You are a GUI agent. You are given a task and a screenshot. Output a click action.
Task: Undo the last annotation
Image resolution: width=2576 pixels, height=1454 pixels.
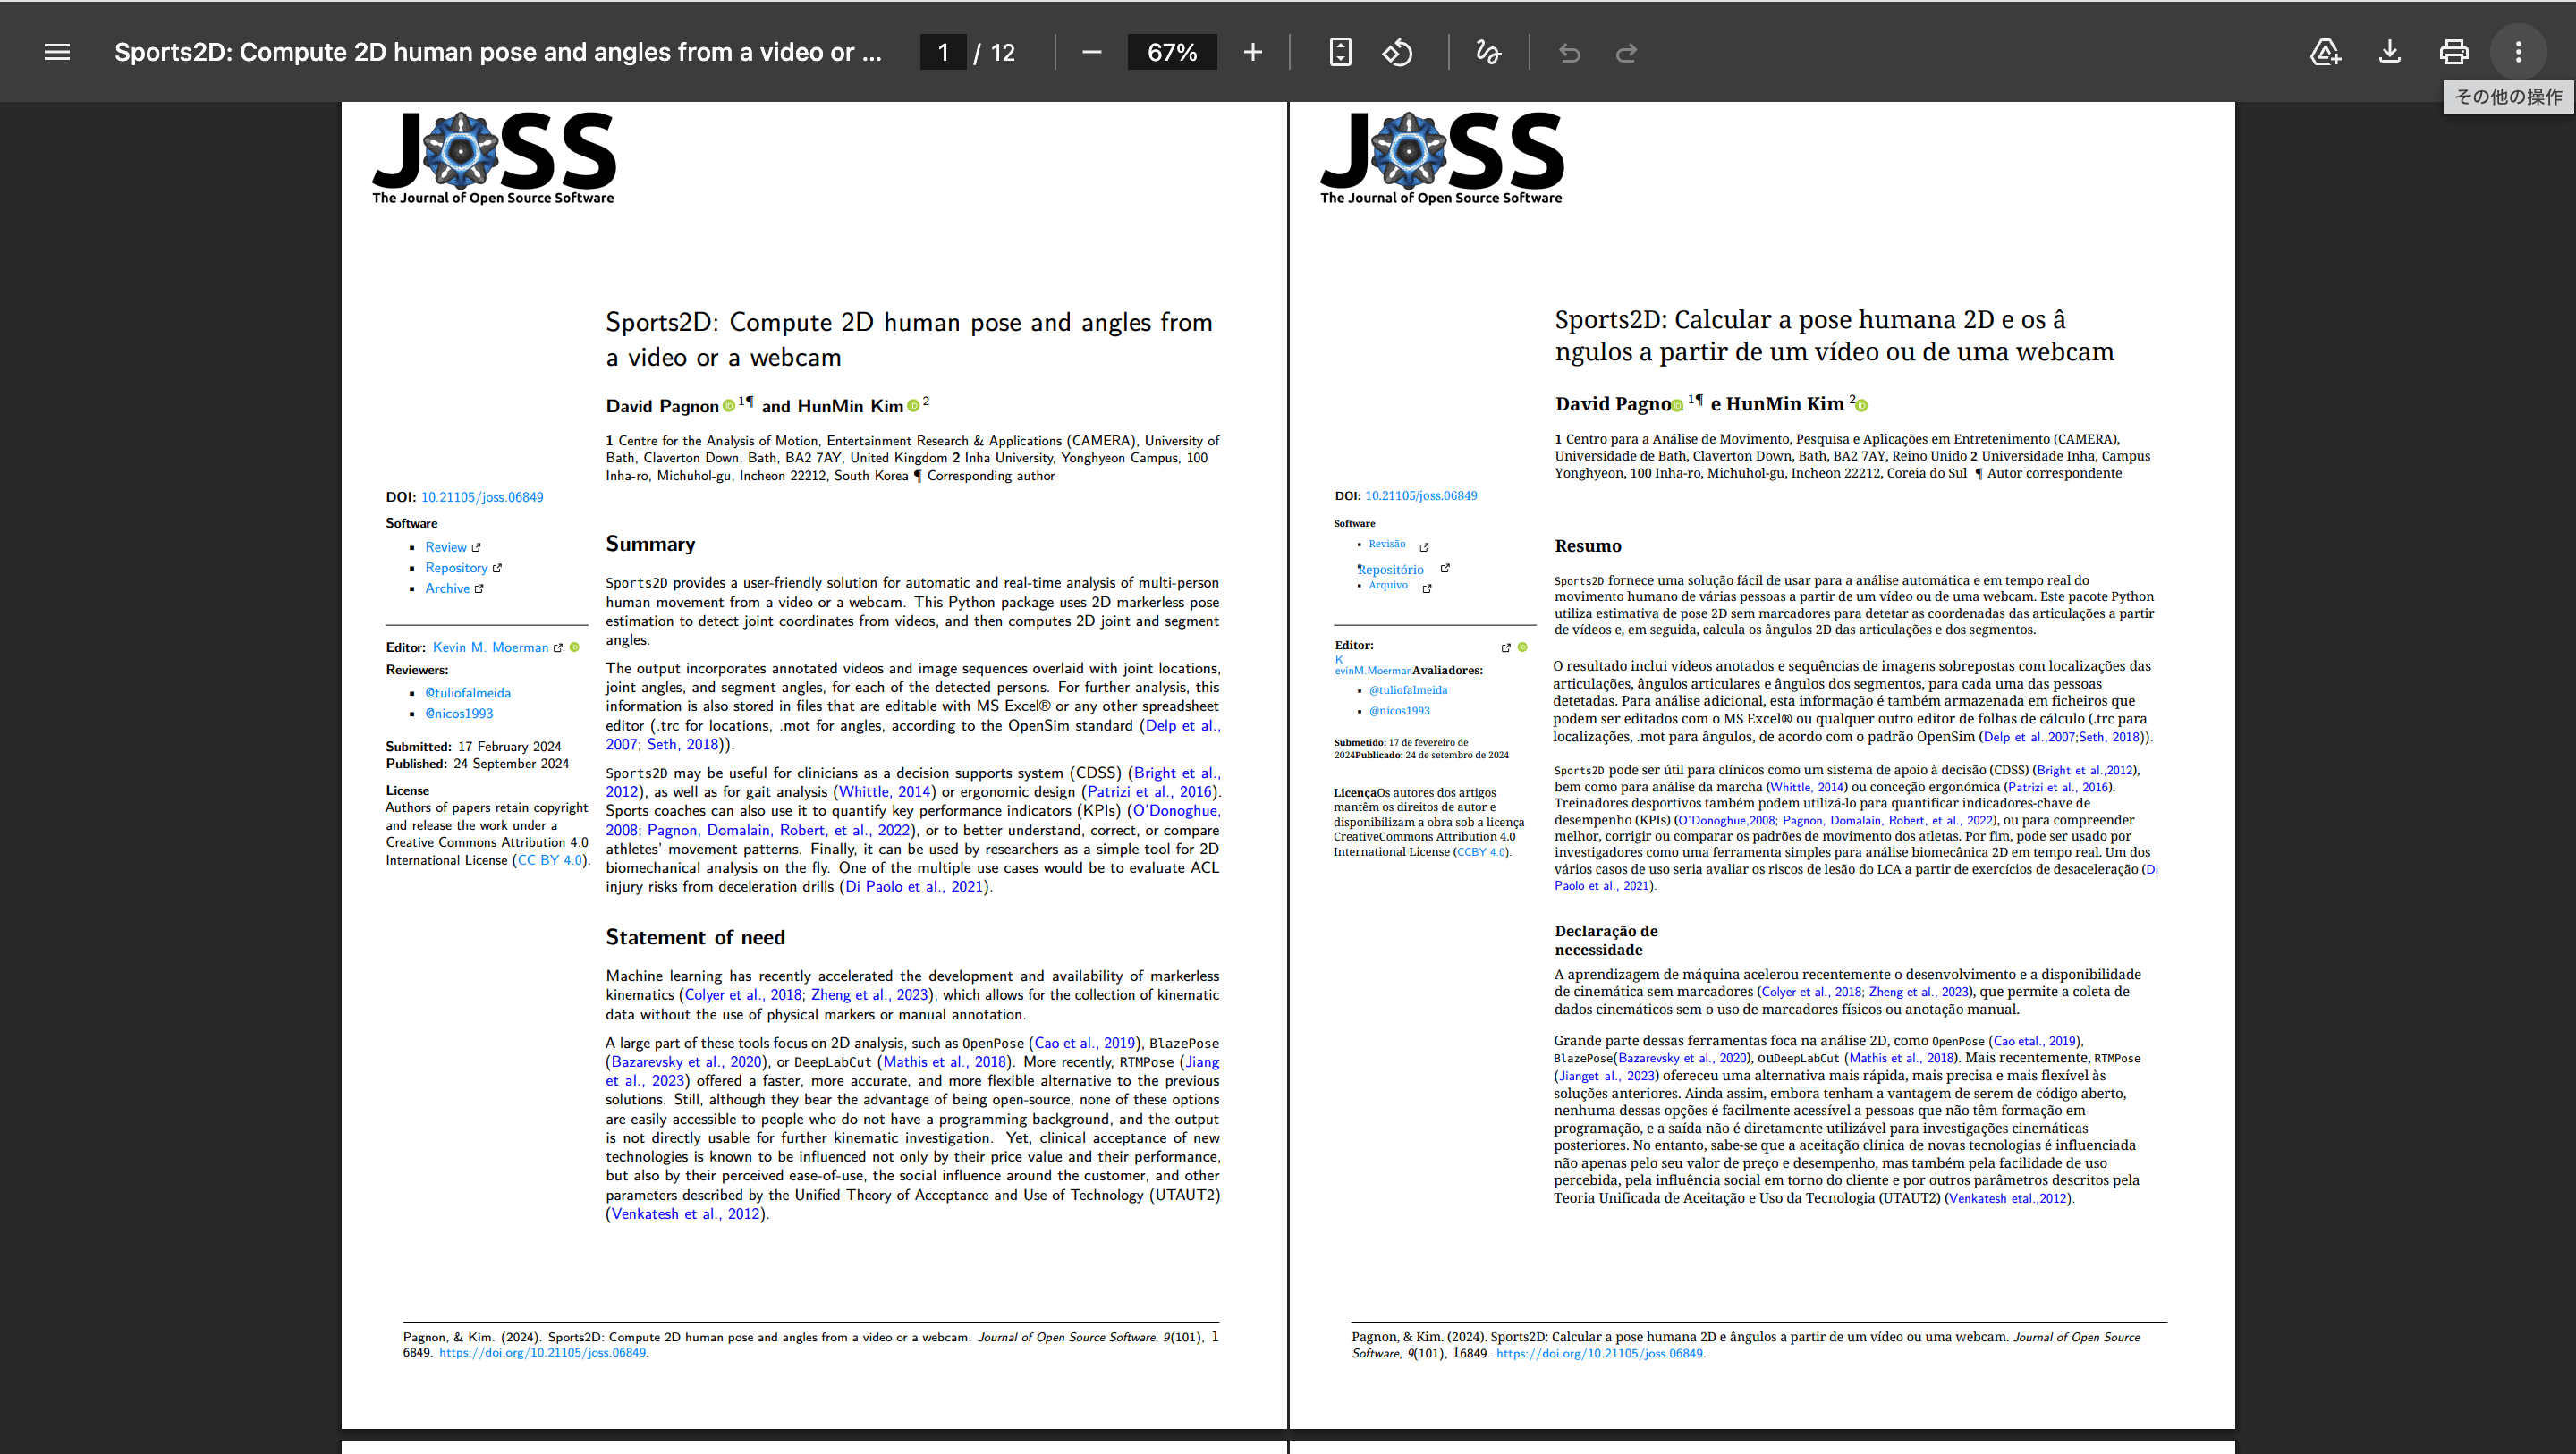tap(1569, 52)
